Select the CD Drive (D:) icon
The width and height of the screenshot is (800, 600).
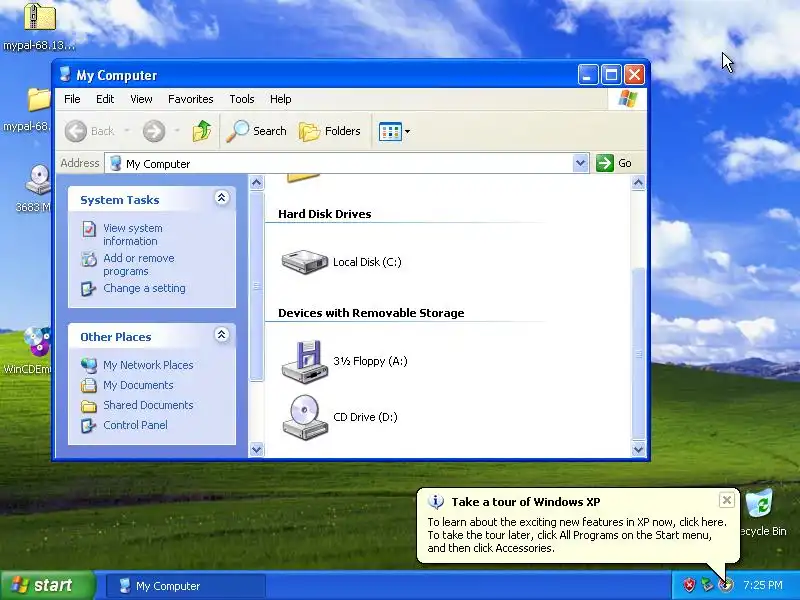[305, 417]
